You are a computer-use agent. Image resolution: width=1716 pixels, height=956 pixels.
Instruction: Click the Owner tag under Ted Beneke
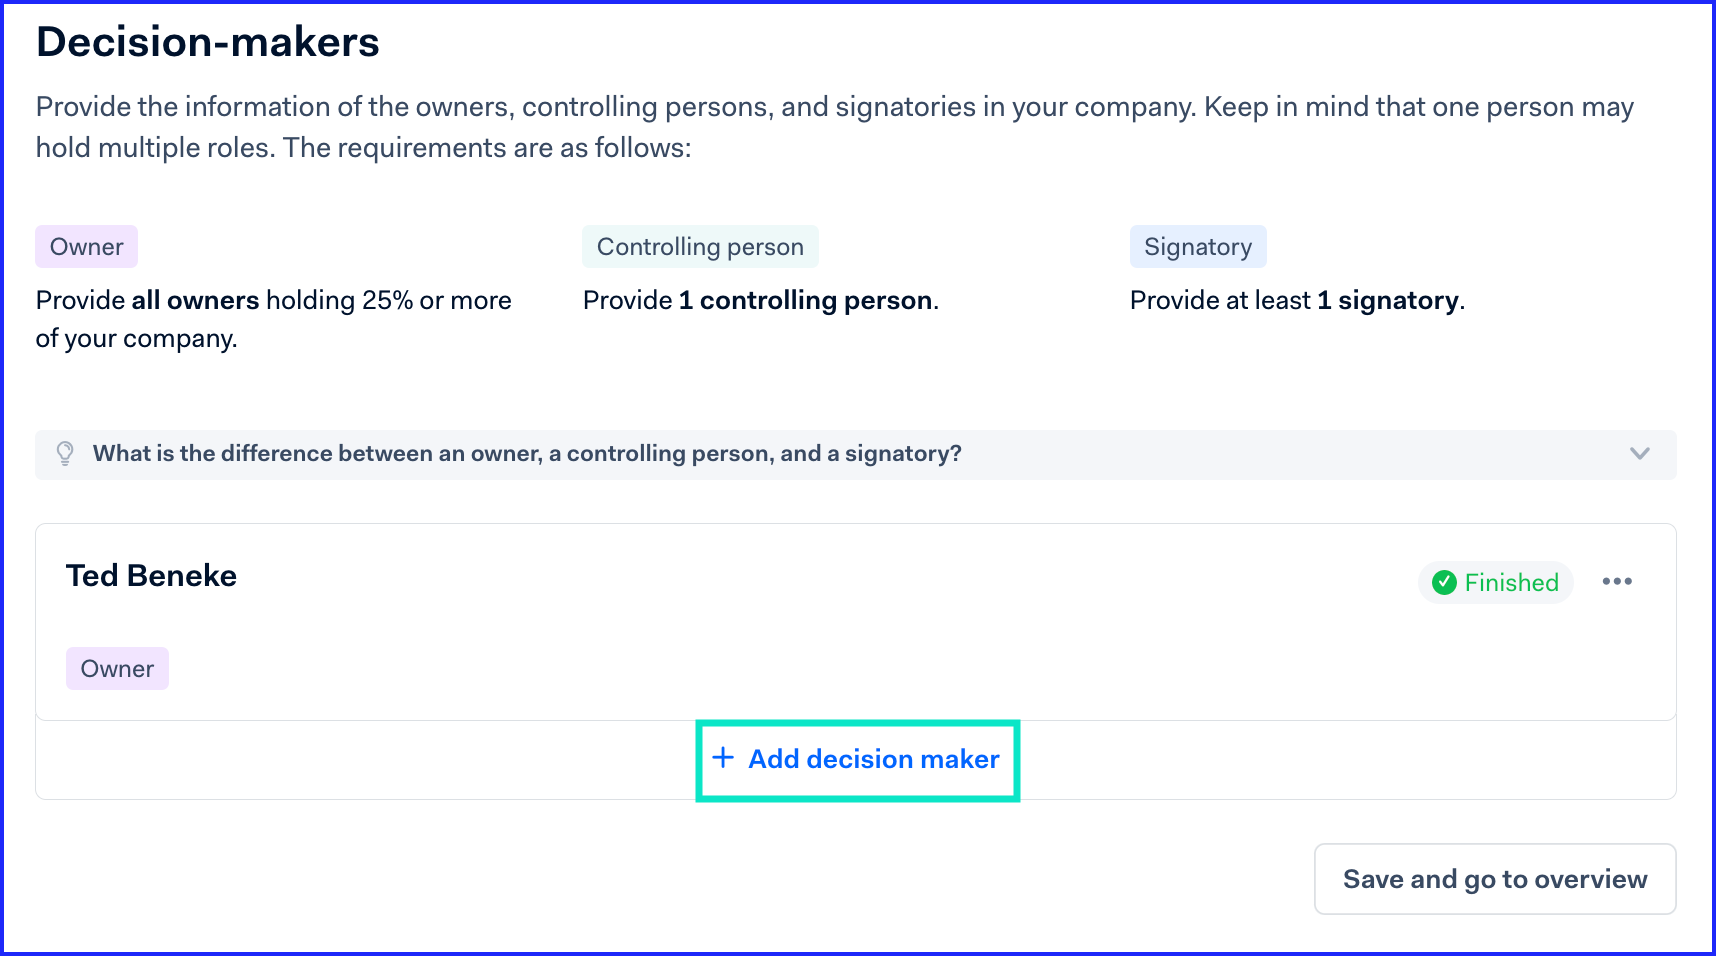coord(117,669)
